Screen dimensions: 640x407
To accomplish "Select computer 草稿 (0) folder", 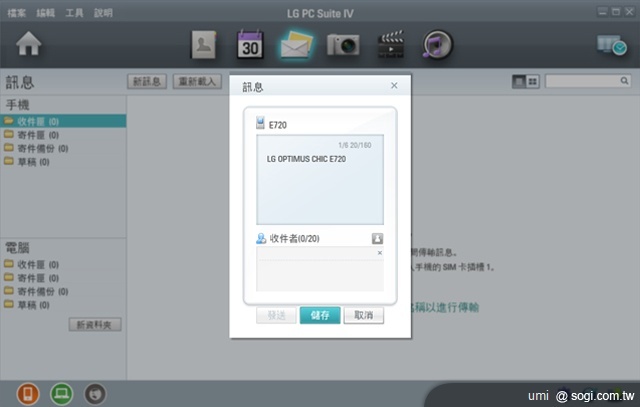I will click(63, 305).
